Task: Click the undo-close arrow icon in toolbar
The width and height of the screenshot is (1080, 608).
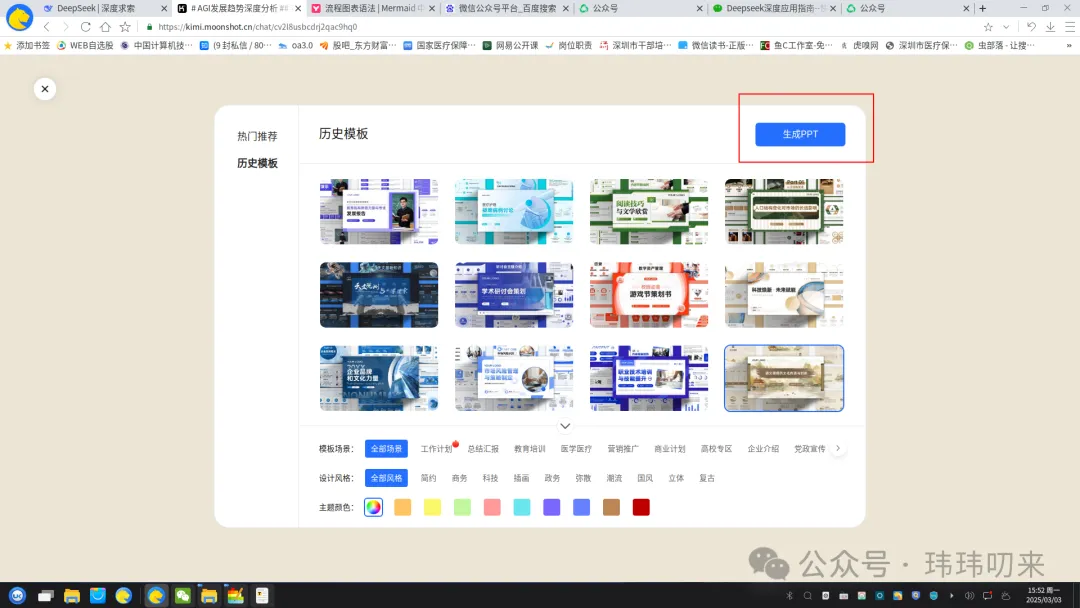Action: tap(1031, 27)
